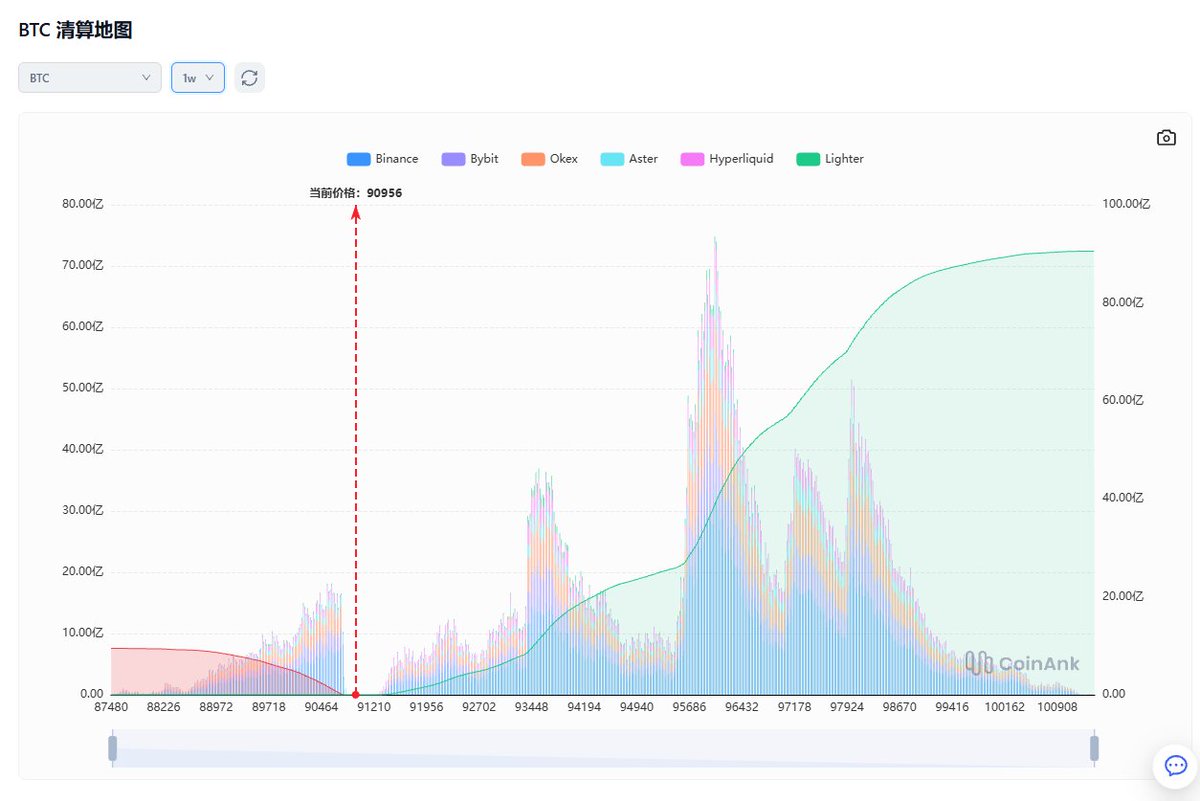Click the current price 90956 label
The width and height of the screenshot is (1200, 801).
tap(356, 193)
